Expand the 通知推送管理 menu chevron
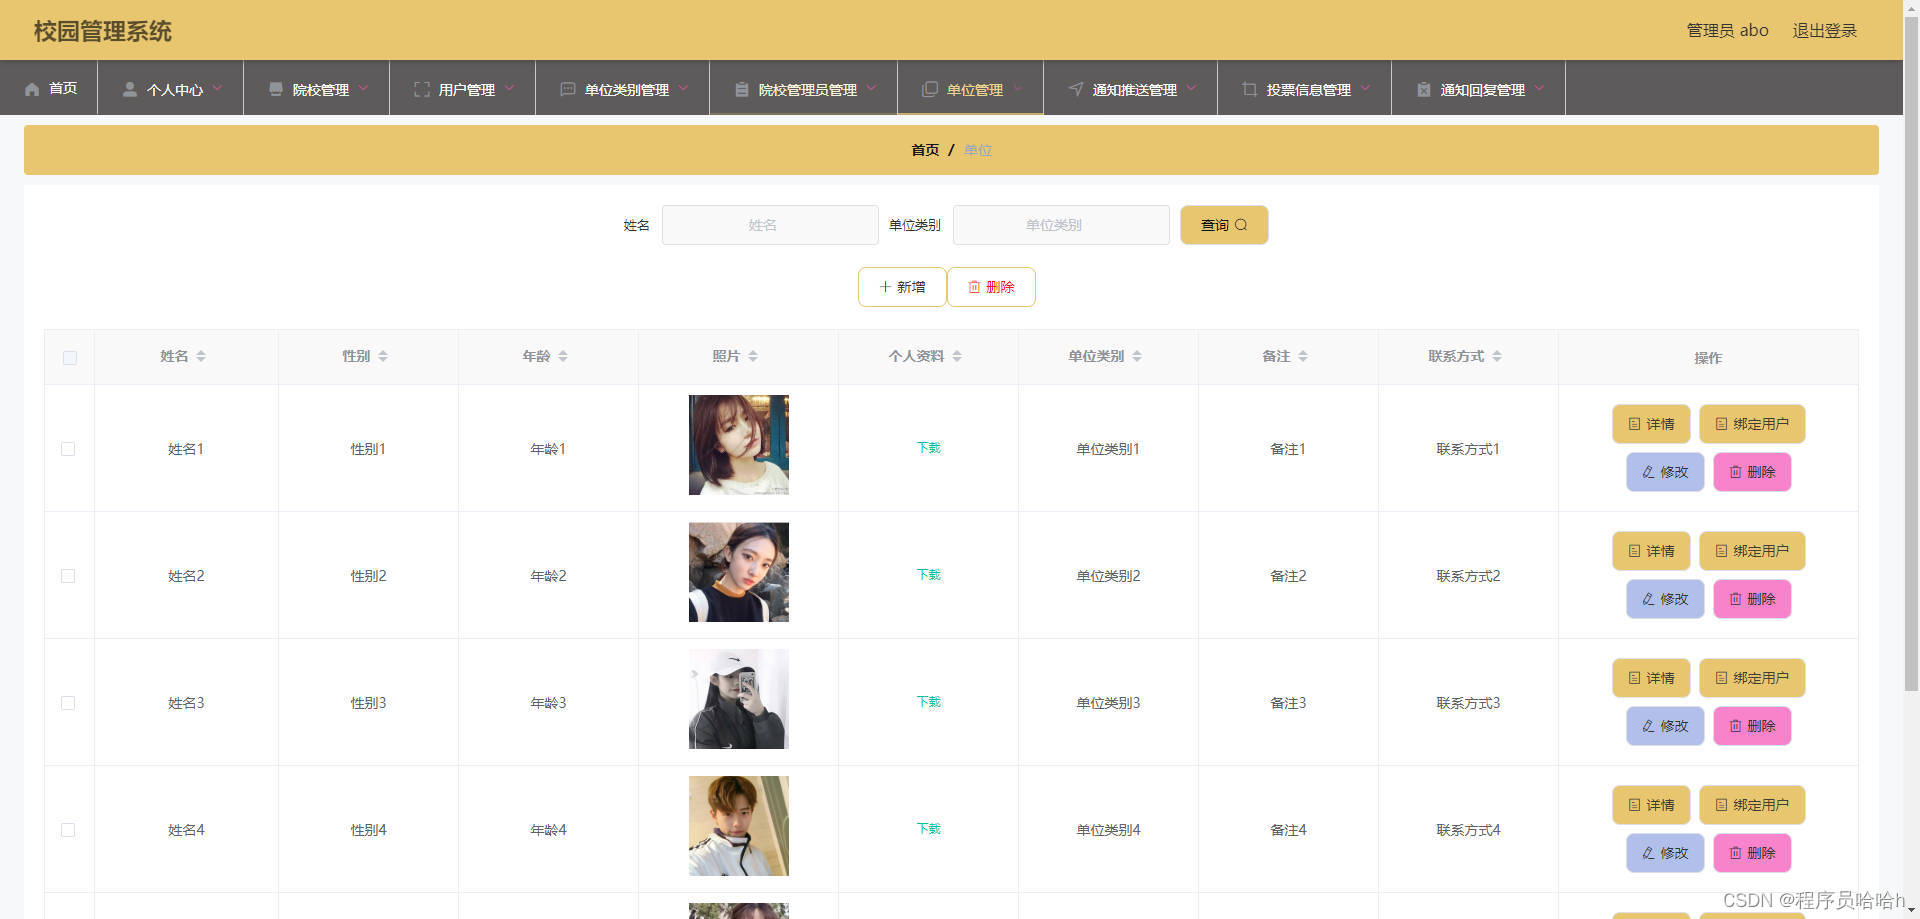This screenshot has height=919, width=1920. [x=1191, y=88]
